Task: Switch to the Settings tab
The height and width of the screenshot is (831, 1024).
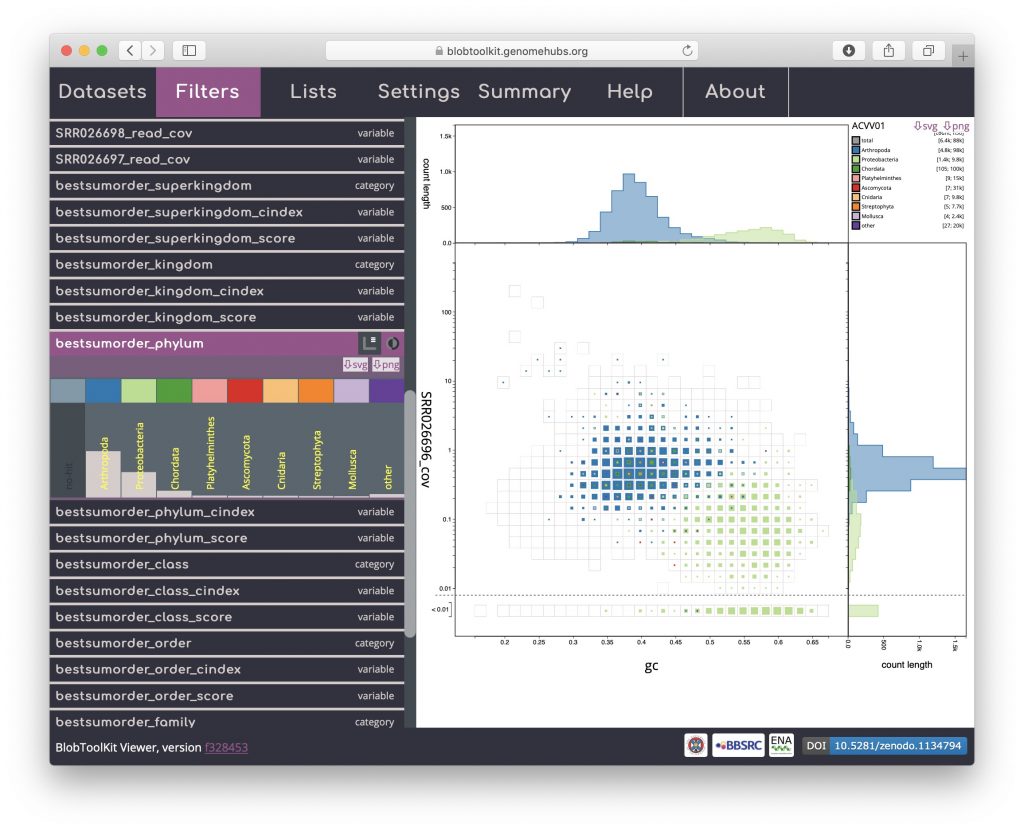Action: (x=418, y=92)
